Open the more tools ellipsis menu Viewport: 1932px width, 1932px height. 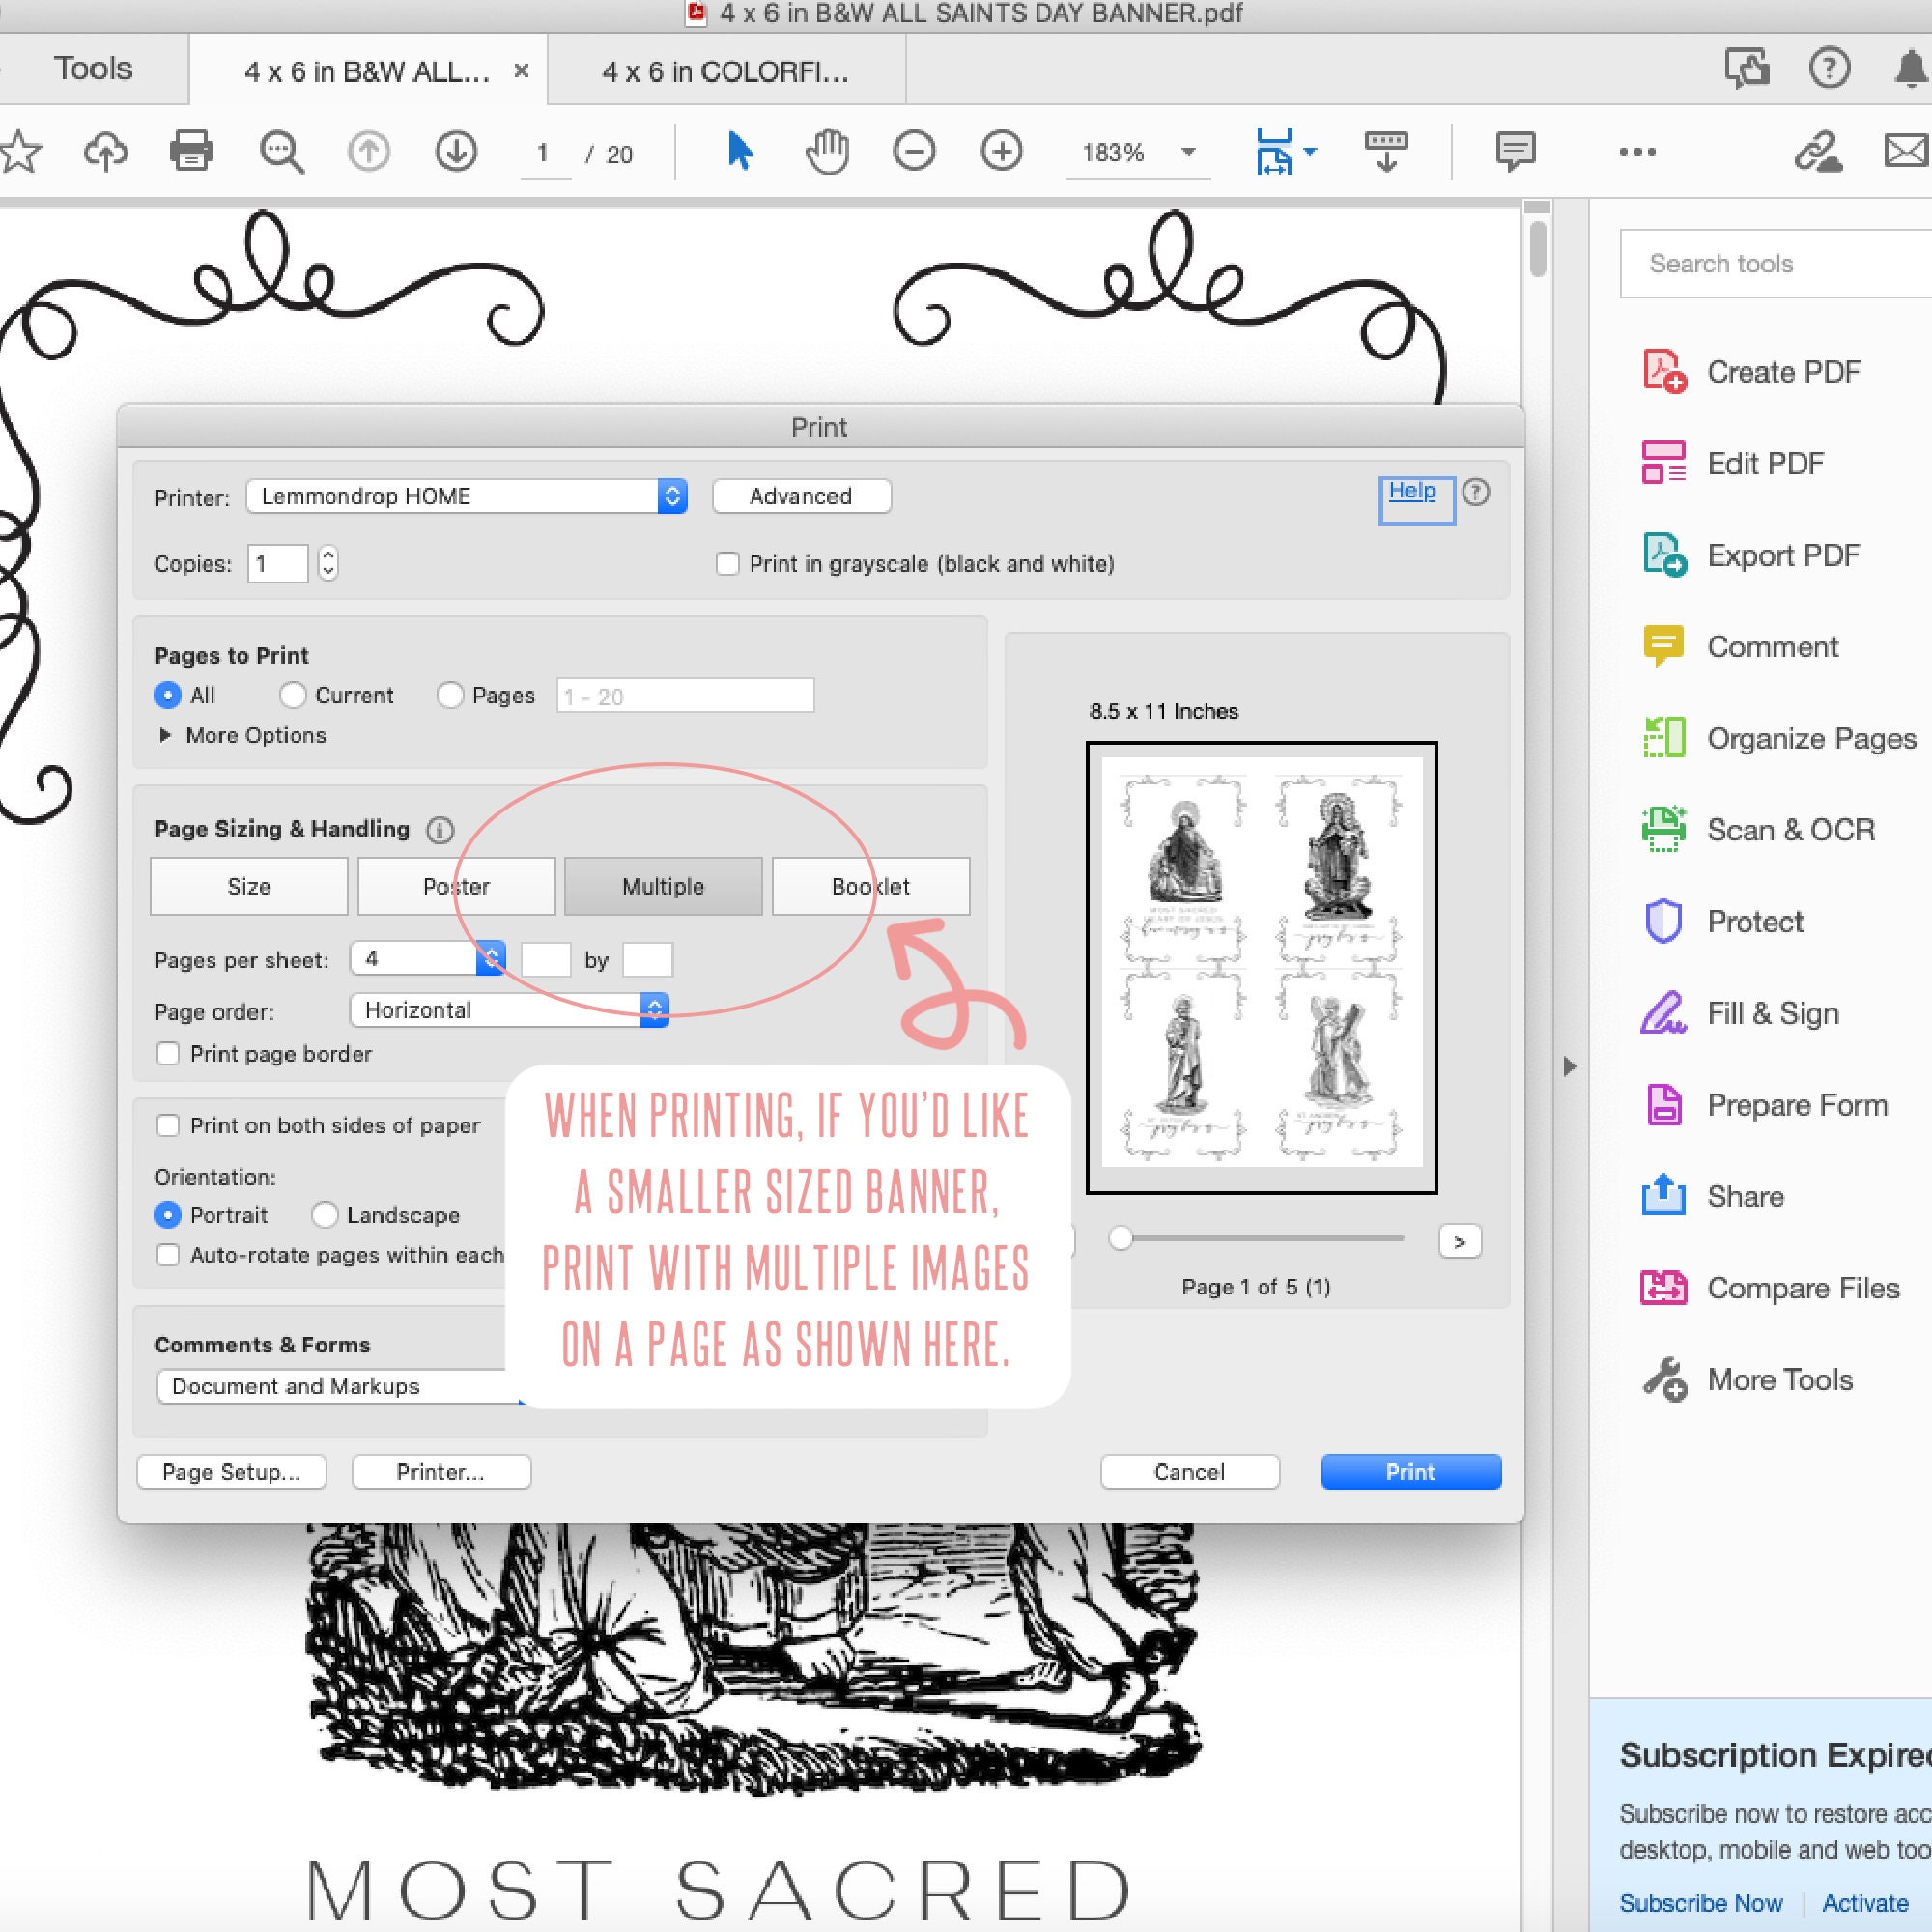(x=1637, y=152)
